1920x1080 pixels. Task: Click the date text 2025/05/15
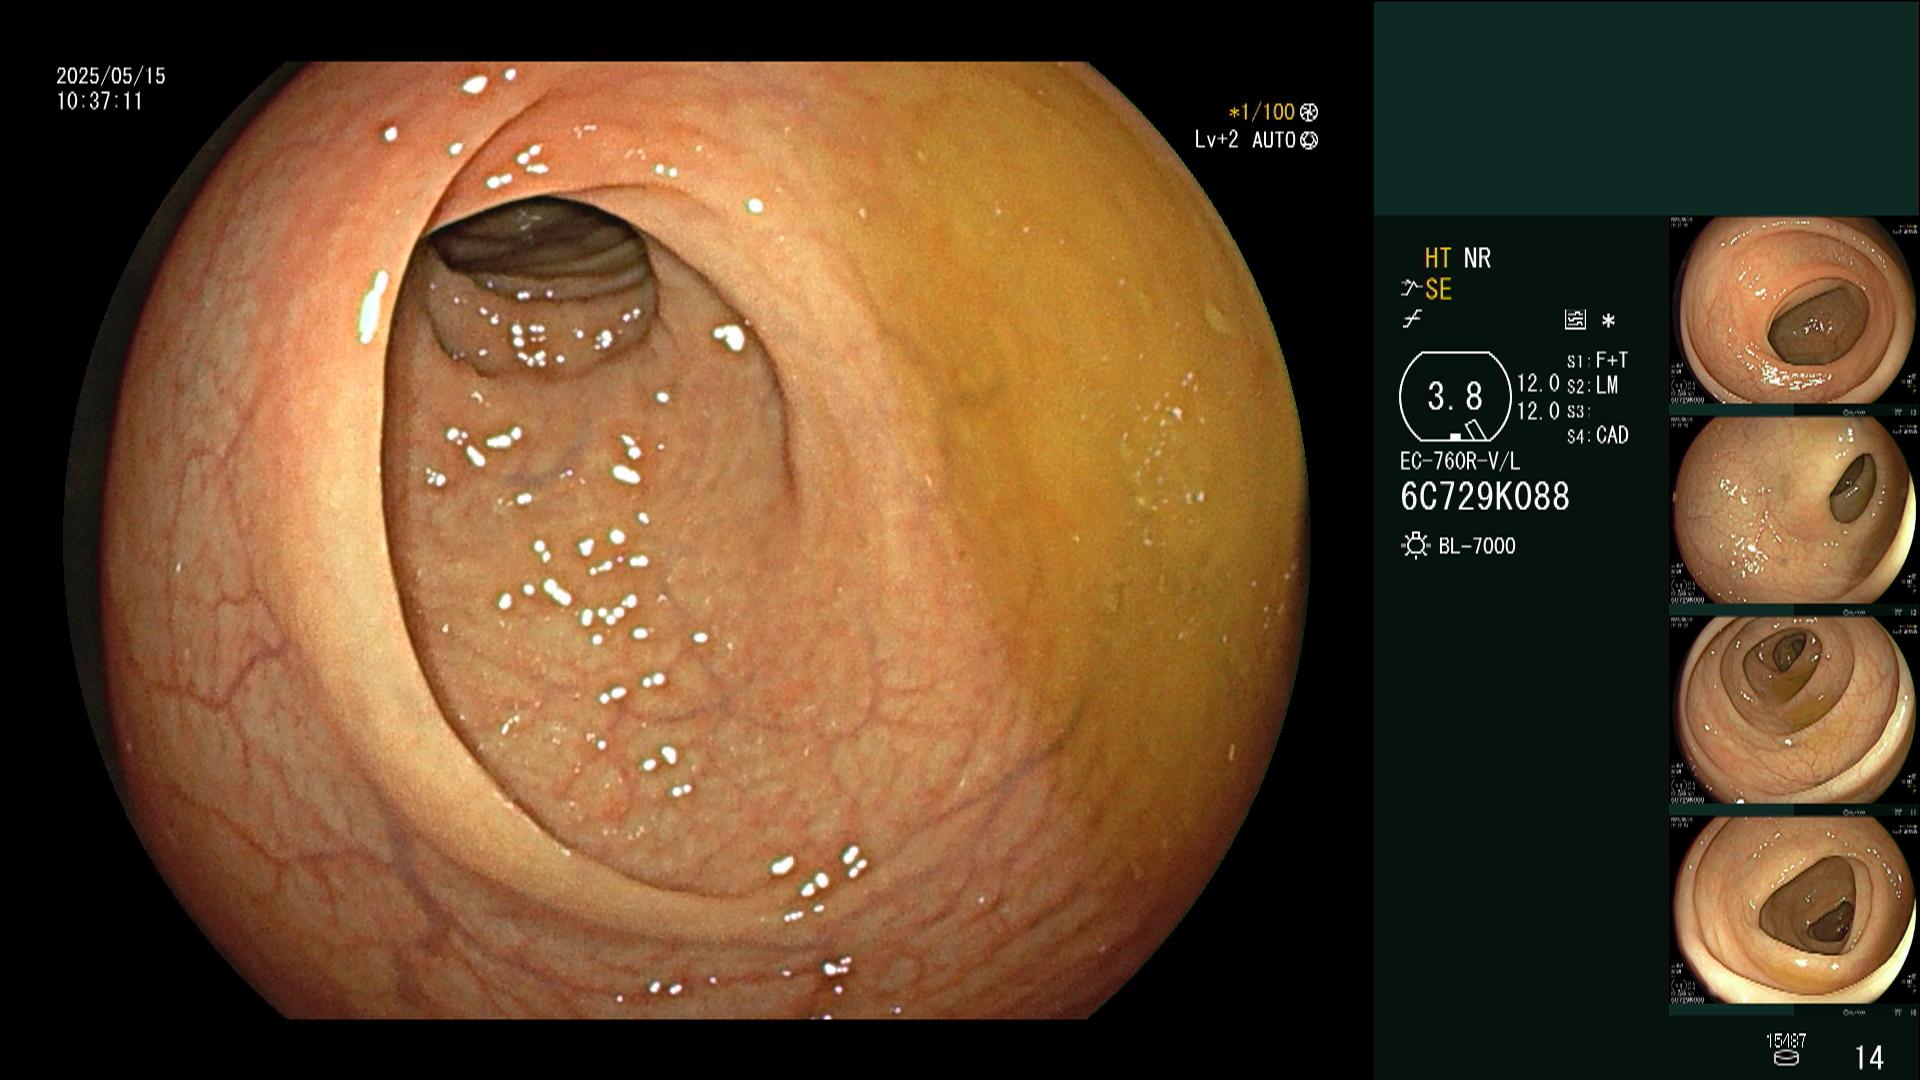pos(111,76)
